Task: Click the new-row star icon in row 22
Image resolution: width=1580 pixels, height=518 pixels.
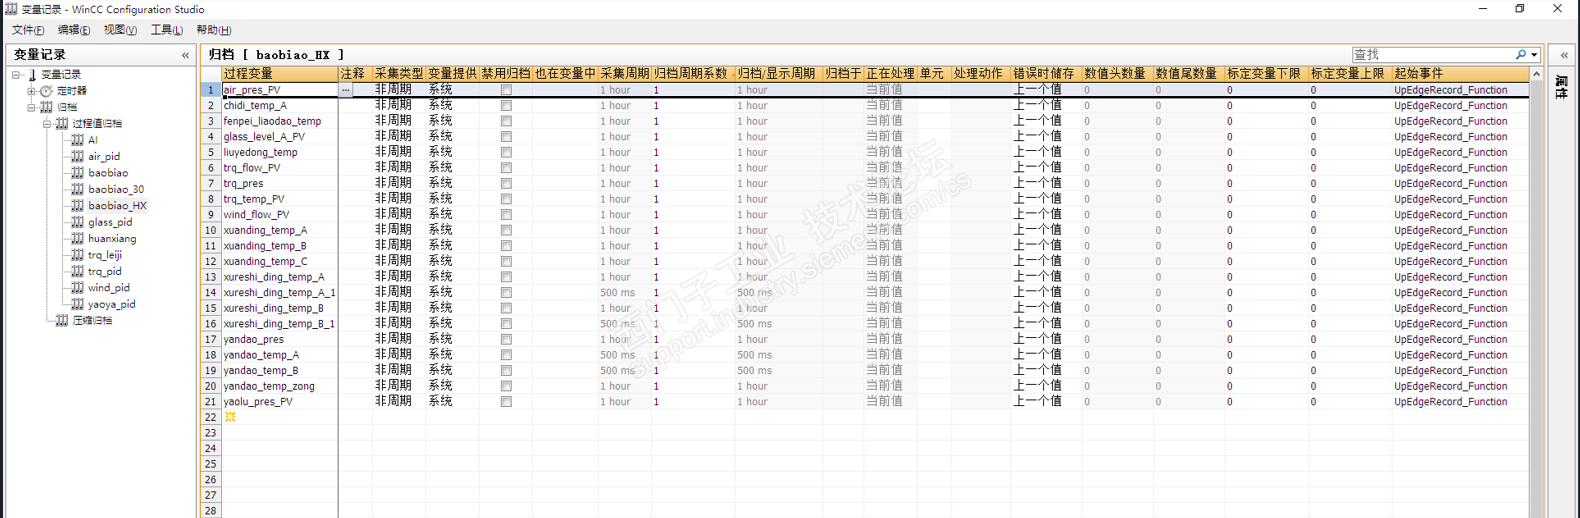Action: point(230,417)
